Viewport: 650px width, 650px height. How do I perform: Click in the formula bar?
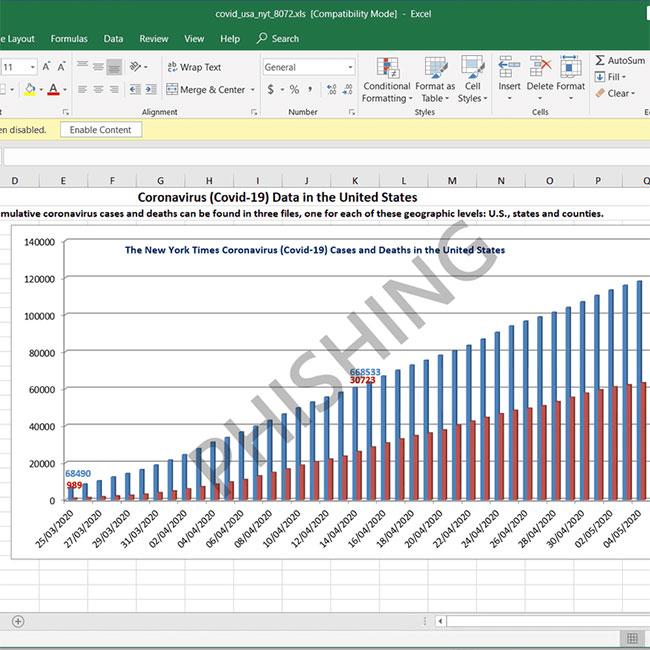click(x=327, y=157)
